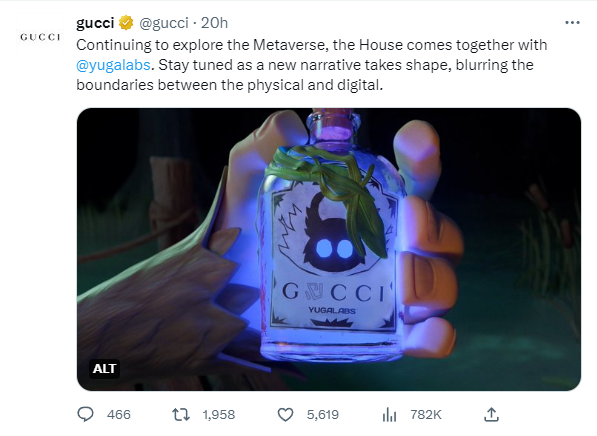Open the three-dot more options menu

coord(572,23)
